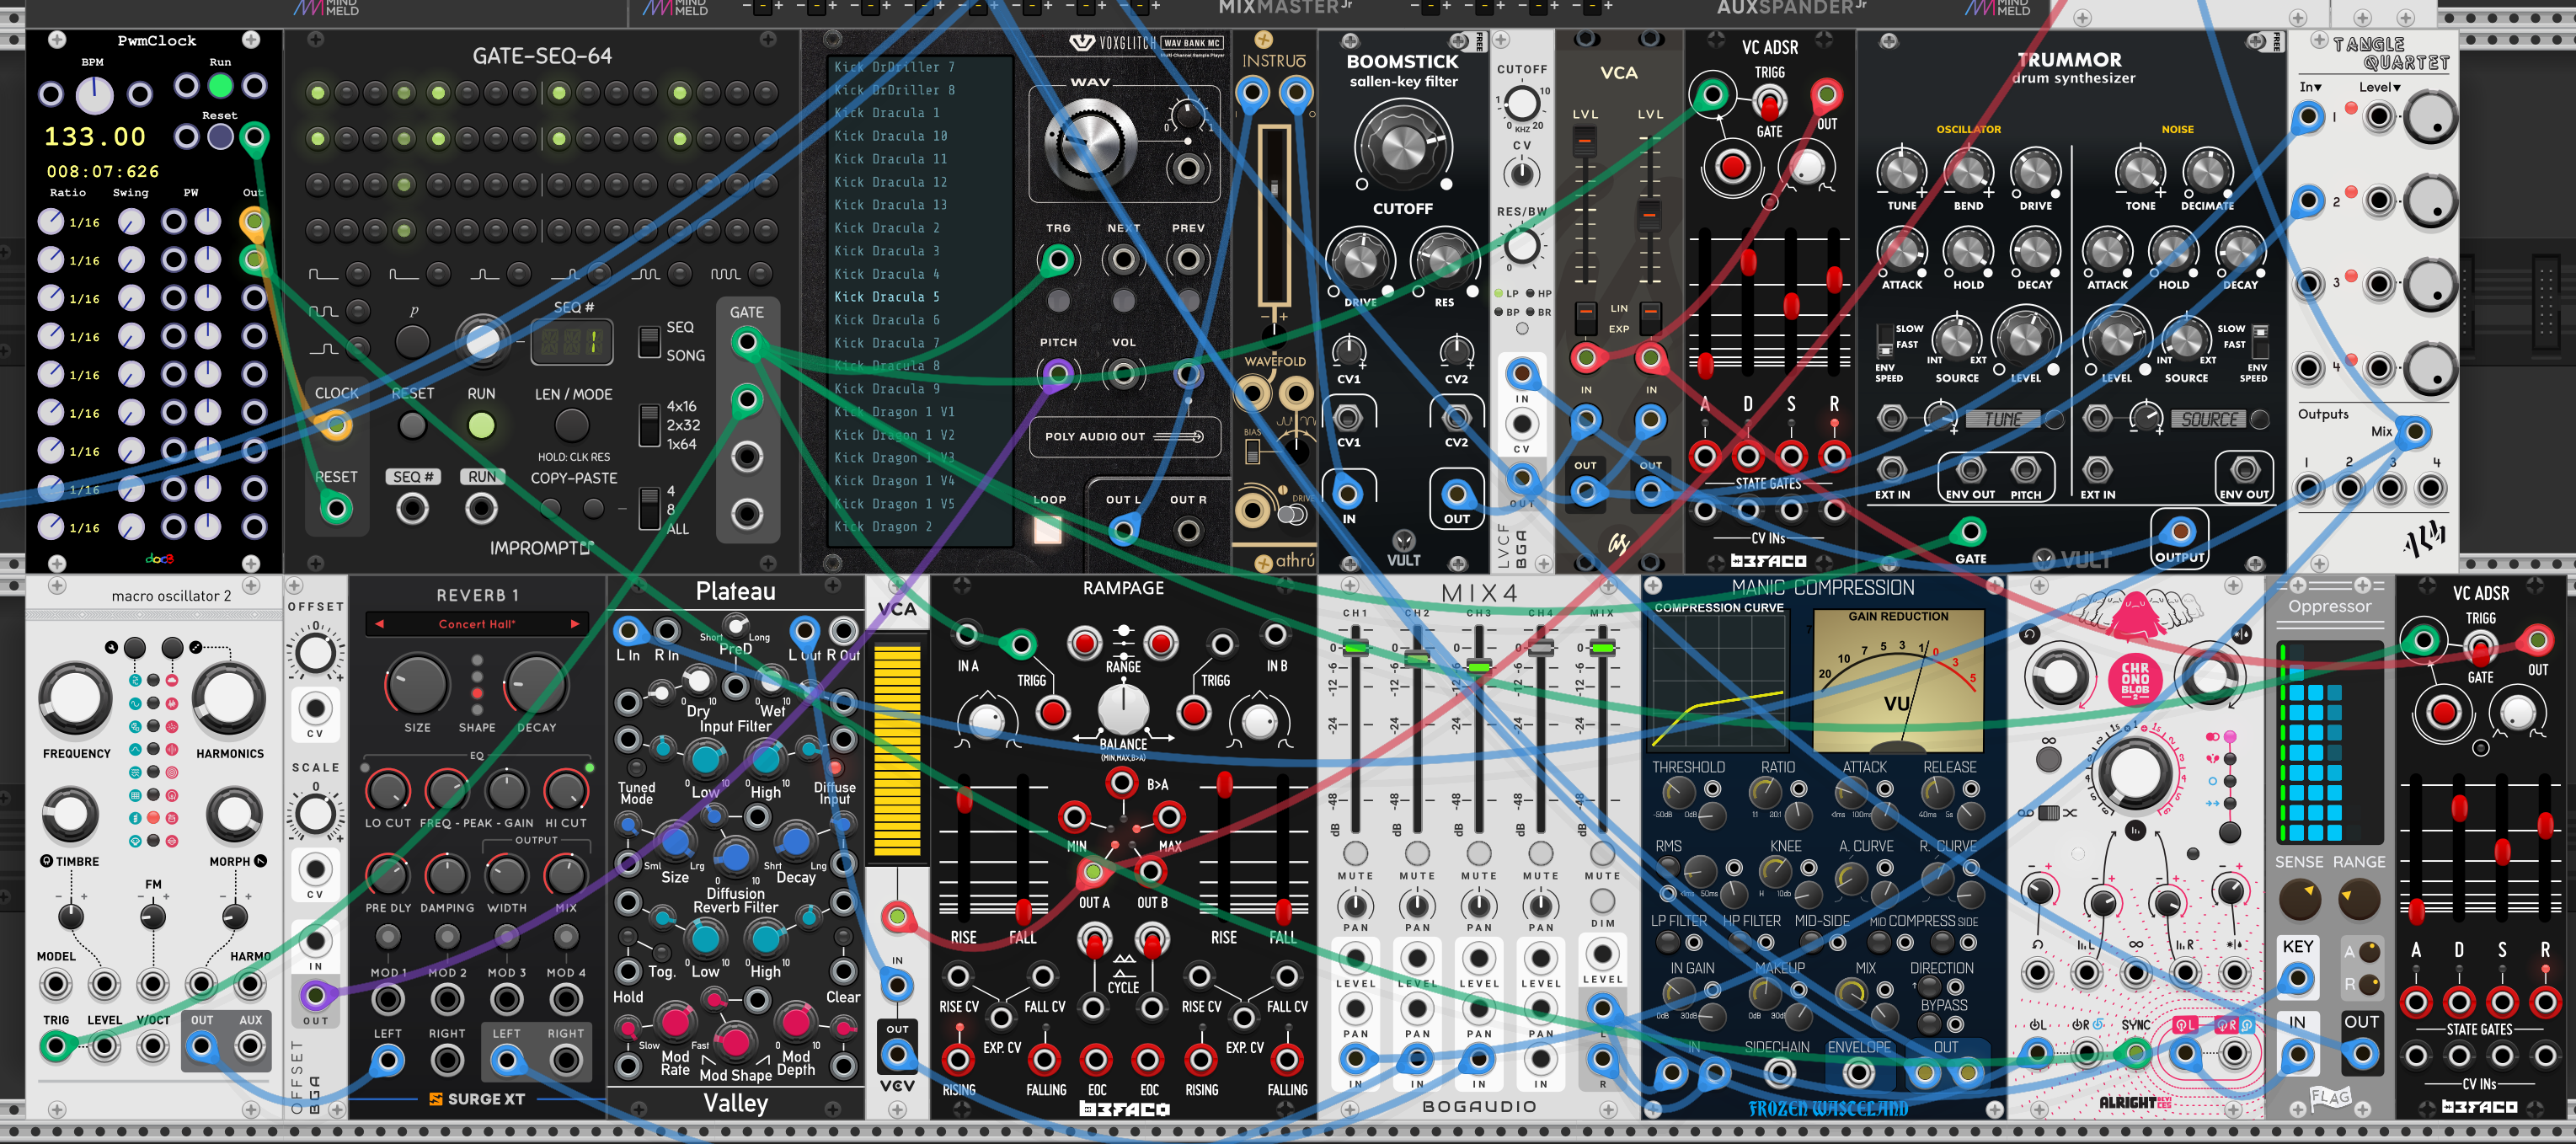Click the Plateau Diffuse Input red button
The width and height of the screenshot is (2576, 1144).
[x=835, y=769]
